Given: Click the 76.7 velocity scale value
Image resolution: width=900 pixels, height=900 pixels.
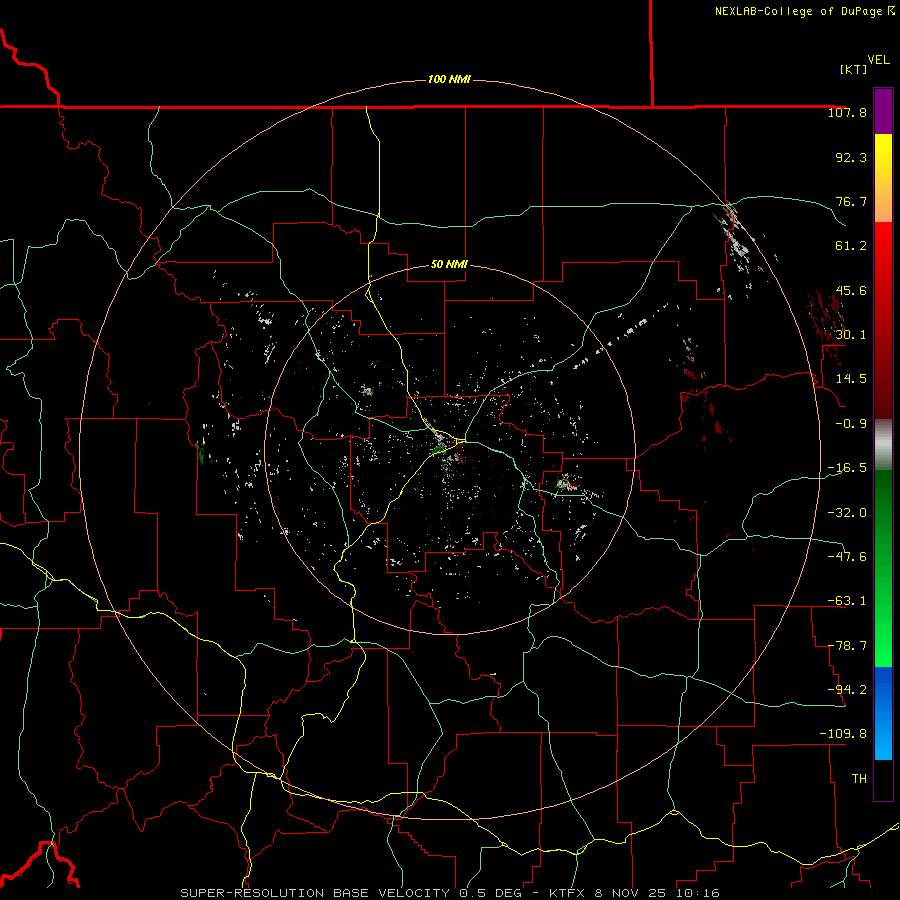Looking at the screenshot, I should (x=851, y=201).
